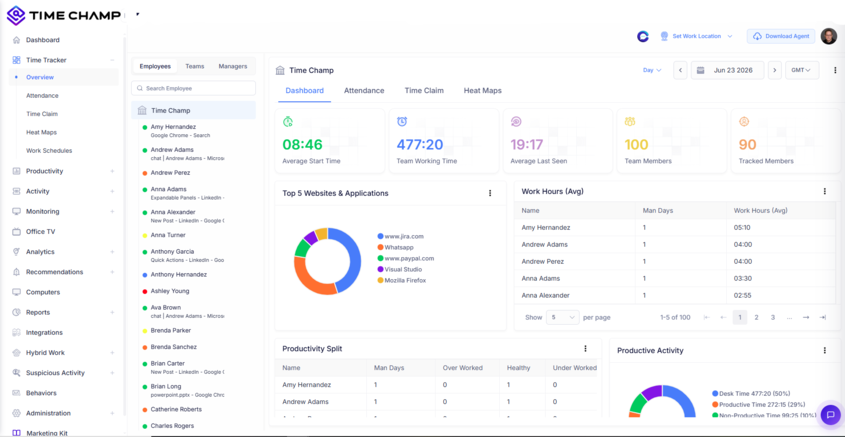
Task: Open the Attendance tab in main panel
Action: pyautogui.click(x=364, y=91)
